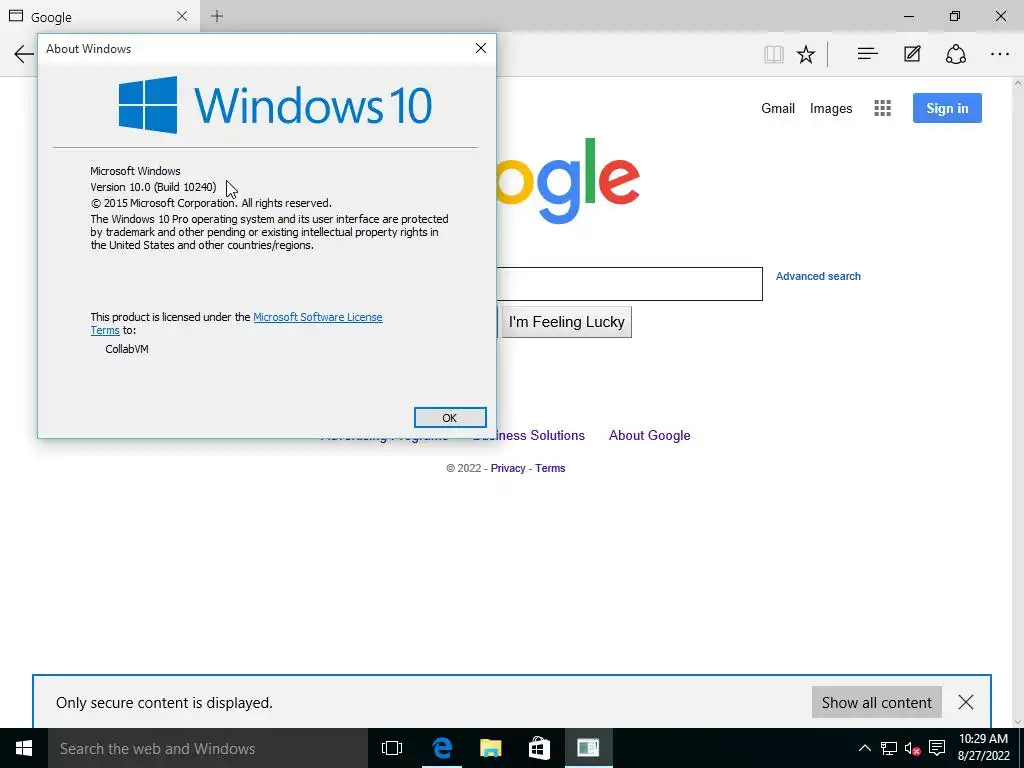
Task: Open Google apps grid
Action: (882, 108)
